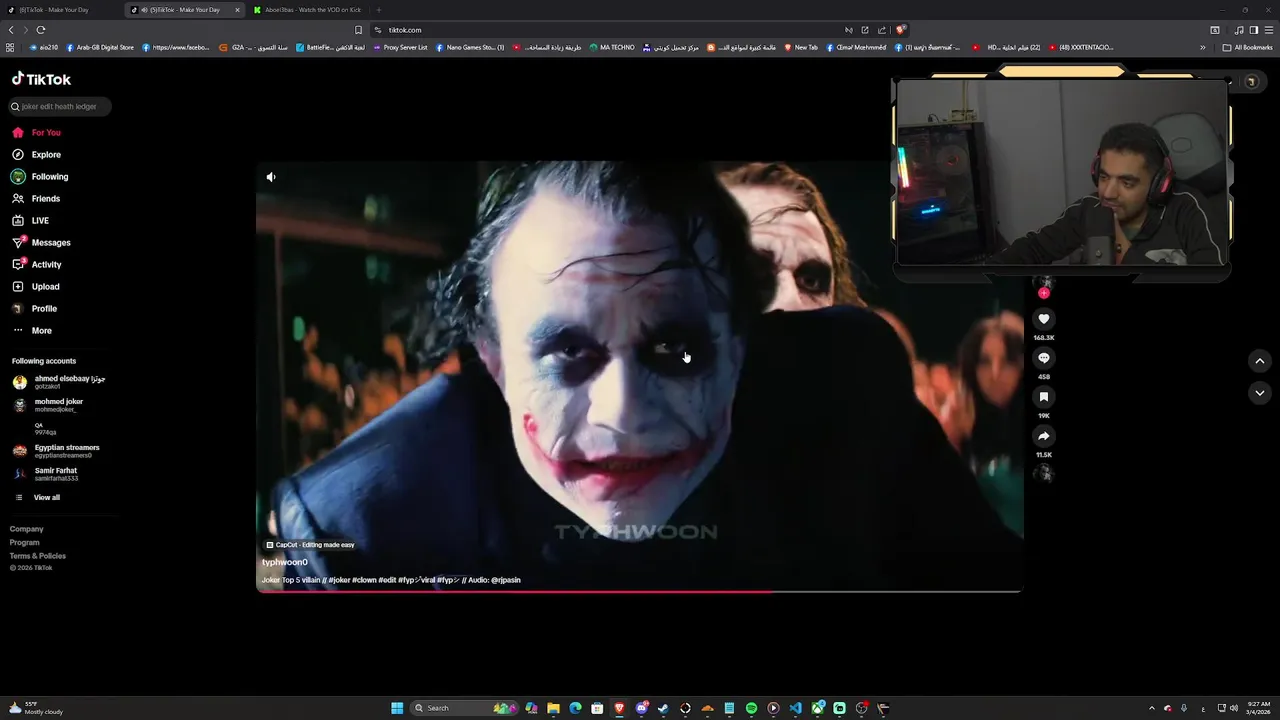Click the TikTok logo
The width and height of the screenshot is (1280, 720).
[41, 79]
